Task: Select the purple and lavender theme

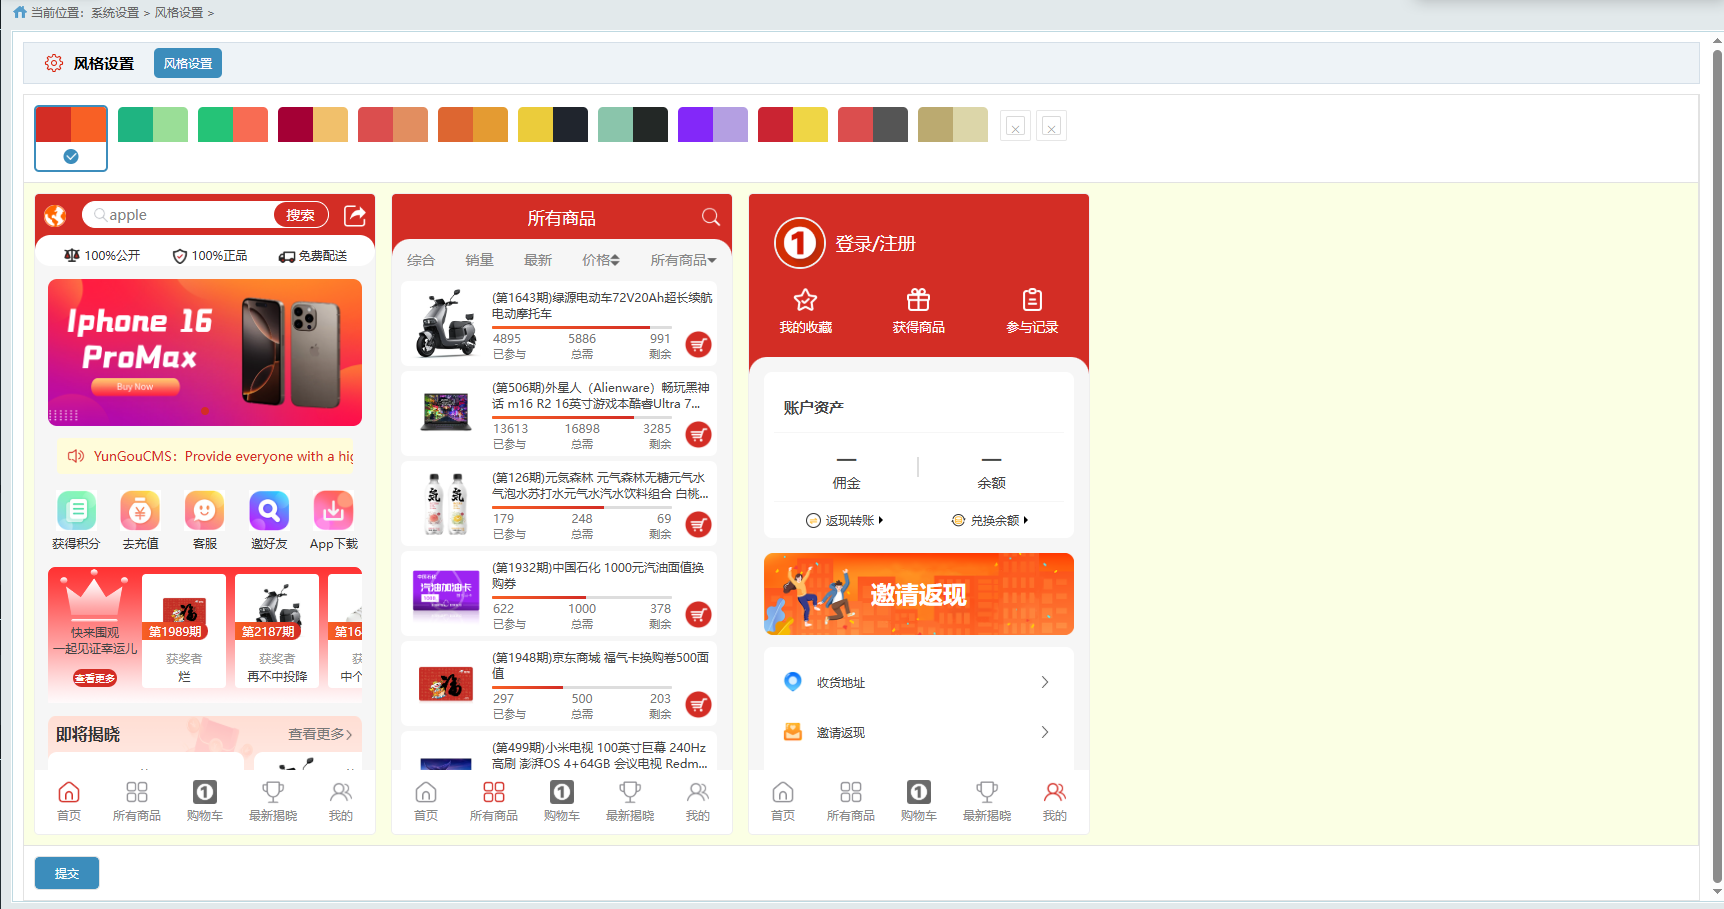Action: (713, 125)
